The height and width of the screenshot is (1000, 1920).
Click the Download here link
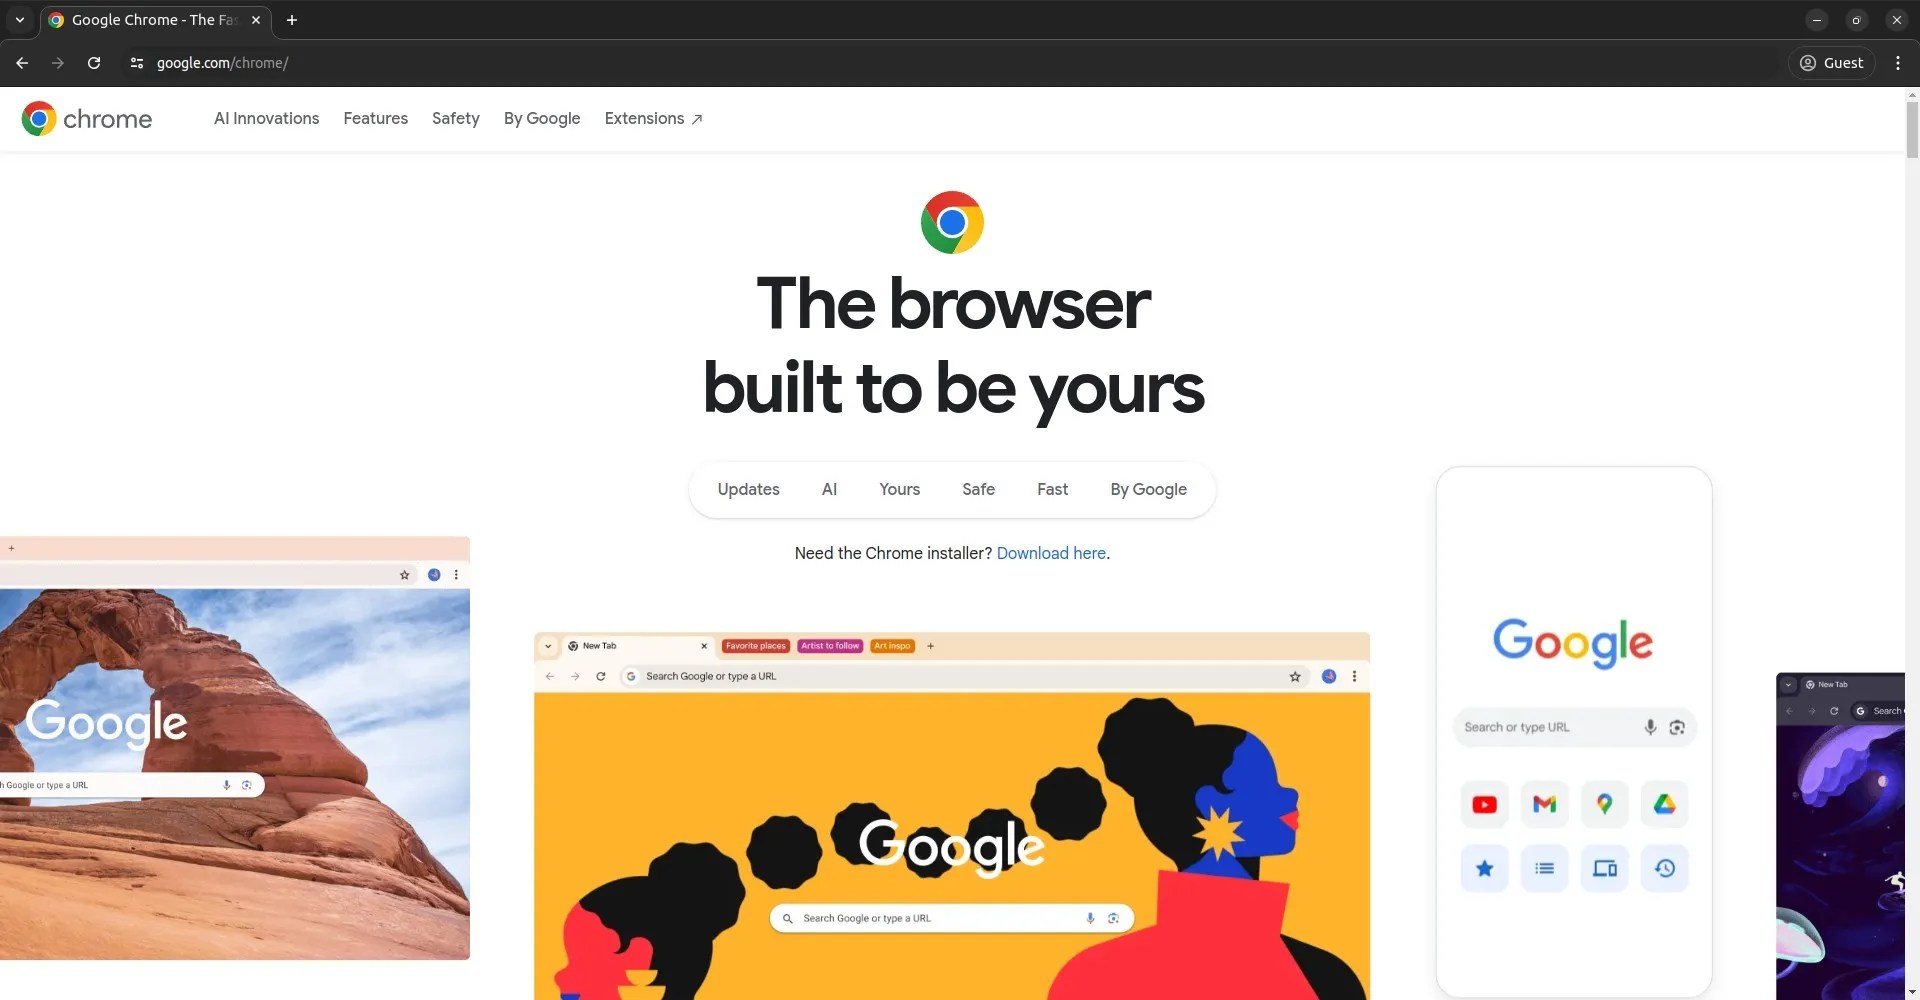[x=1051, y=554]
